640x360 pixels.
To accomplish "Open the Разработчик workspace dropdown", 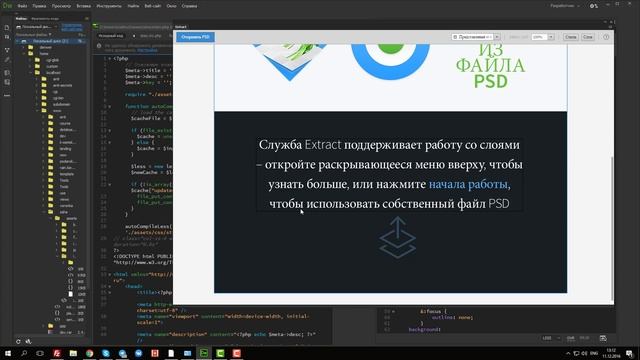I will (564, 6).
